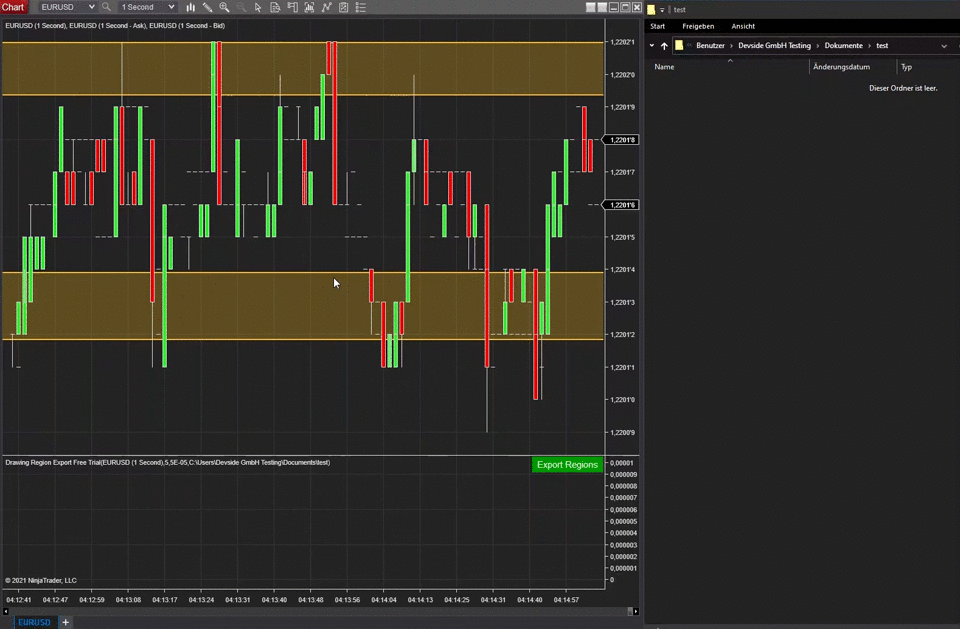Sort files by Änderungsdatum column header
The image size is (960, 629).
[x=841, y=67]
